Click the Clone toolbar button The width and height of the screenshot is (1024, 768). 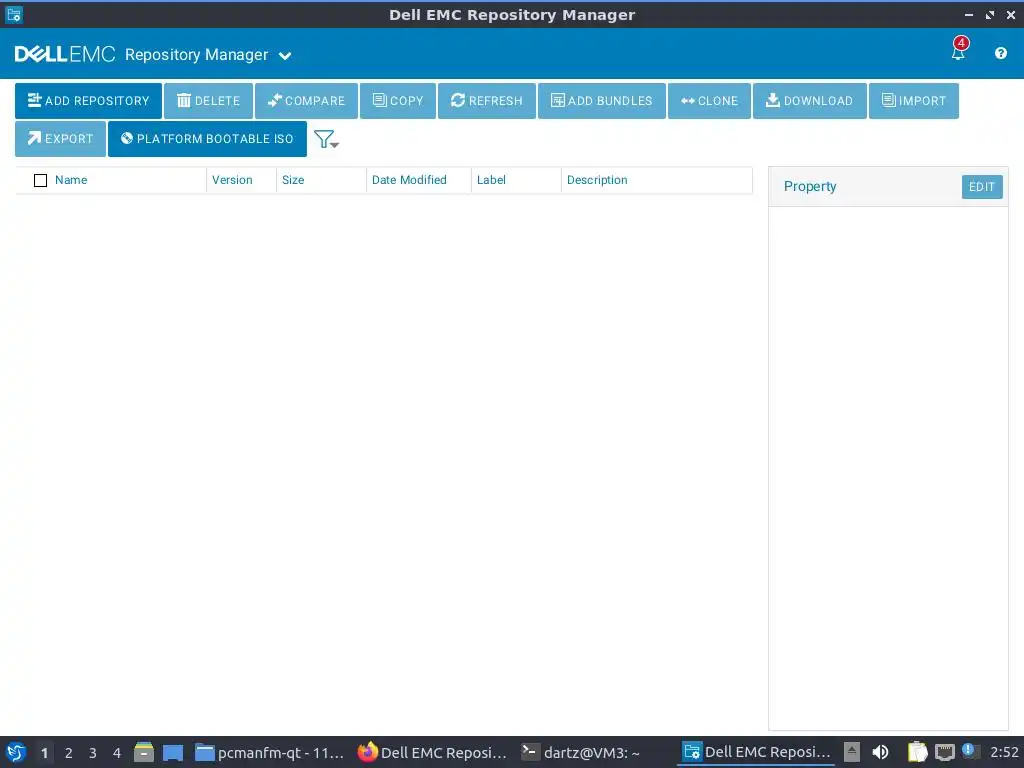709,101
